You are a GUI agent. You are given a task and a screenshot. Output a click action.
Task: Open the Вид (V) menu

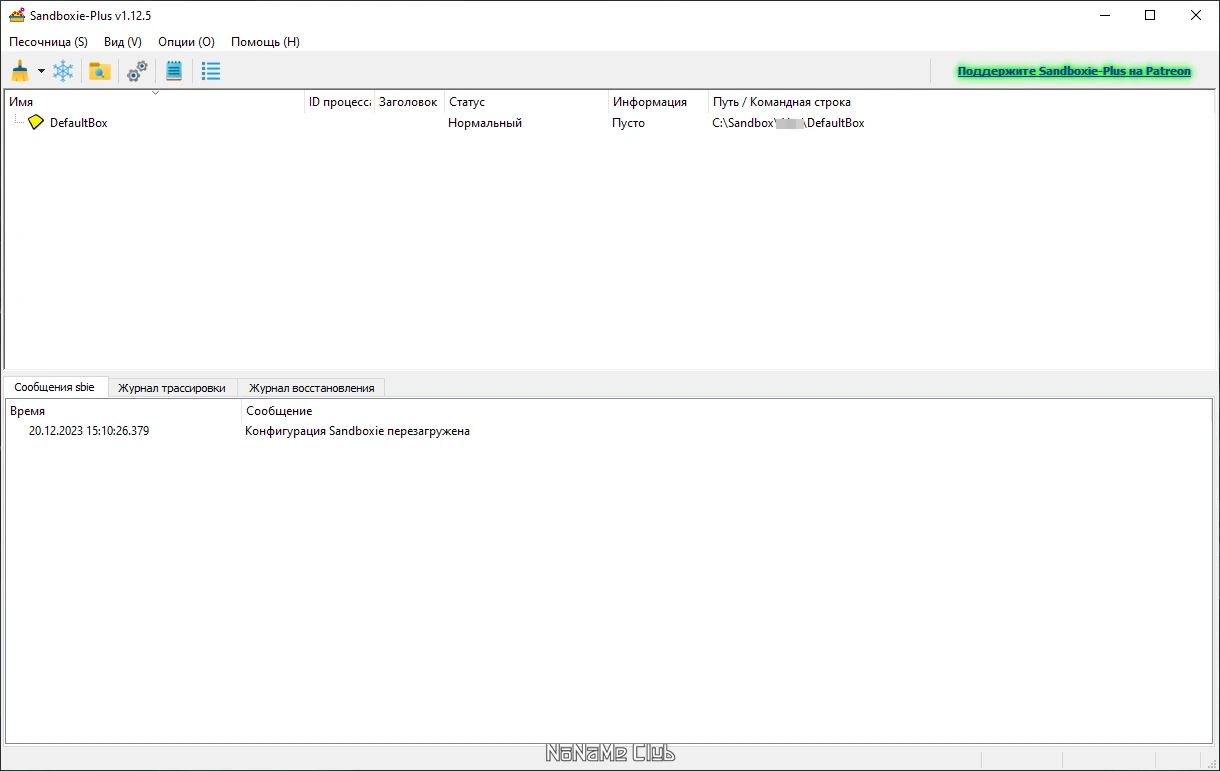(x=123, y=42)
